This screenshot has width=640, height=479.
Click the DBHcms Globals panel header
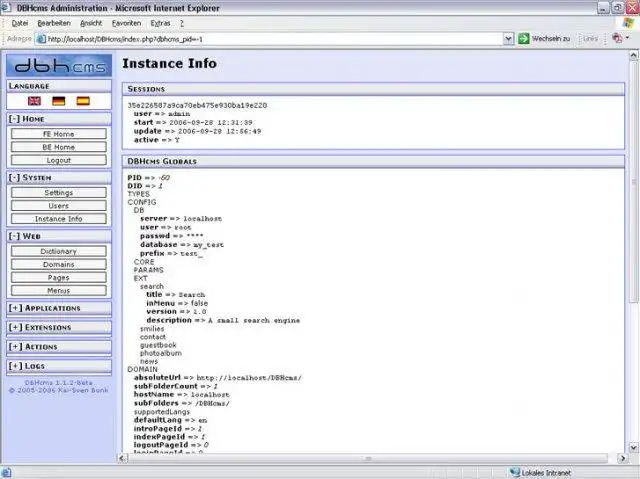373,161
